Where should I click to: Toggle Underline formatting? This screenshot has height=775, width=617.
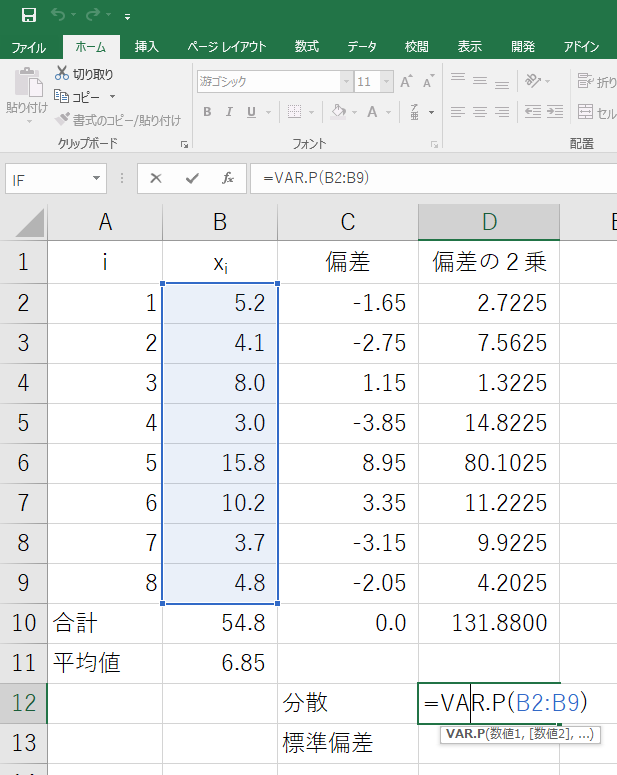pyautogui.click(x=252, y=112)
